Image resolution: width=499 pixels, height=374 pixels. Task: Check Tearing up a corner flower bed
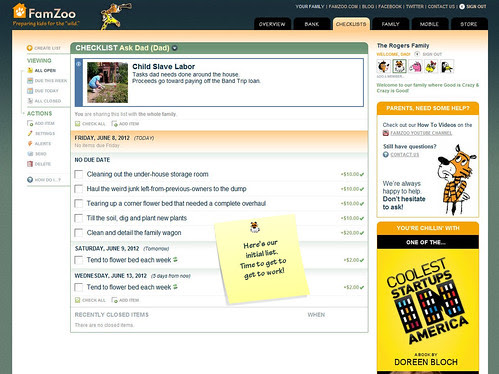(x=79, y=203)
